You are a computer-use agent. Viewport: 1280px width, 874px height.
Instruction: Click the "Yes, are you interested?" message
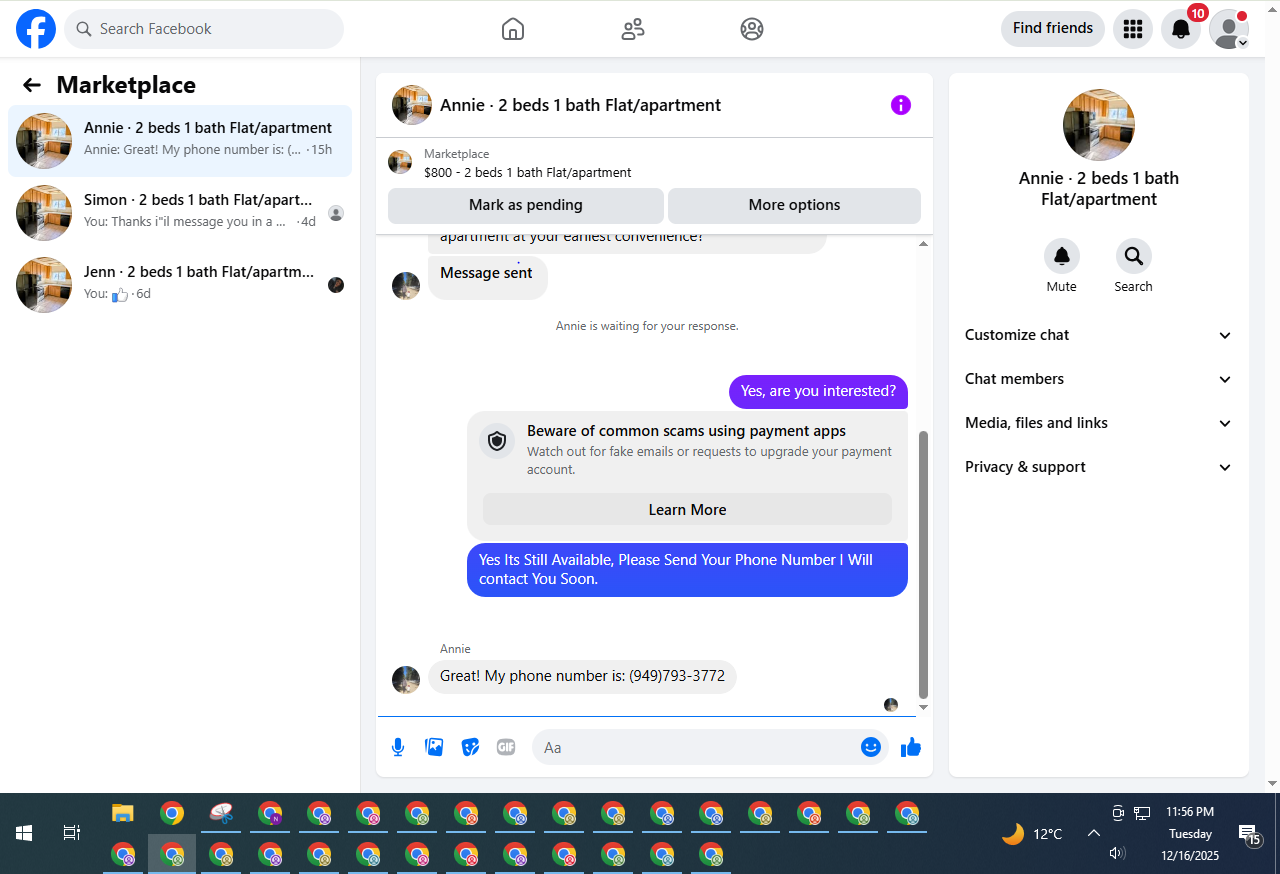point(818,391)
